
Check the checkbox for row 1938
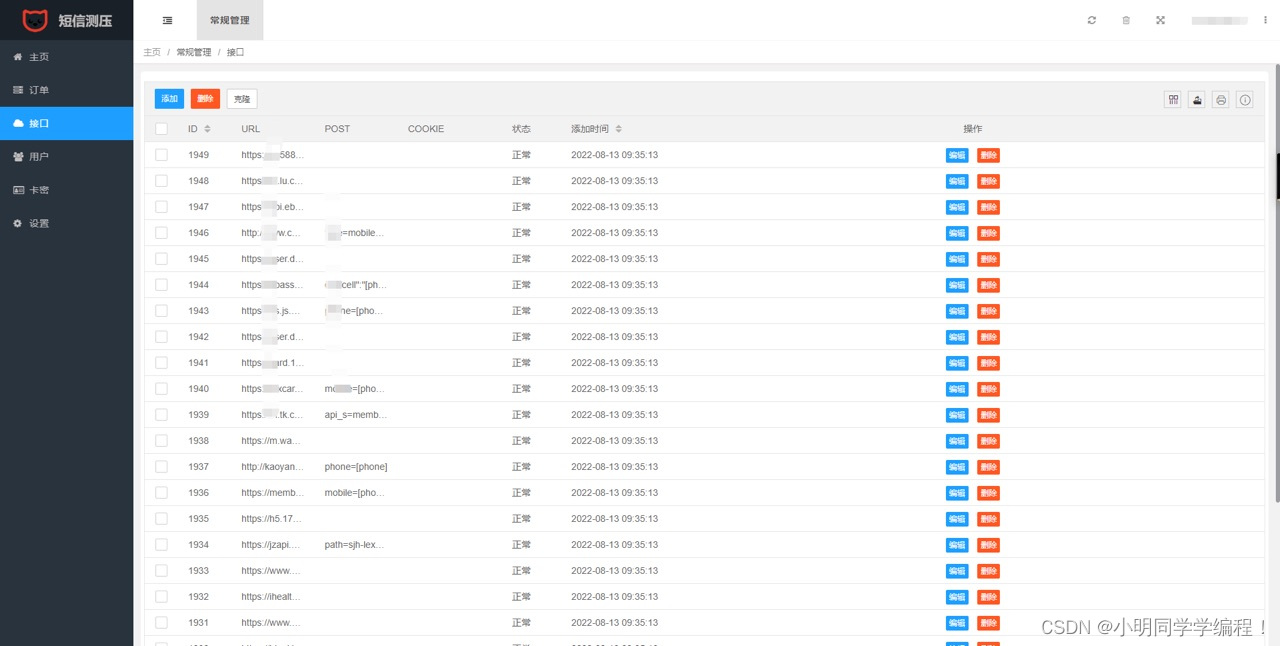162,441
